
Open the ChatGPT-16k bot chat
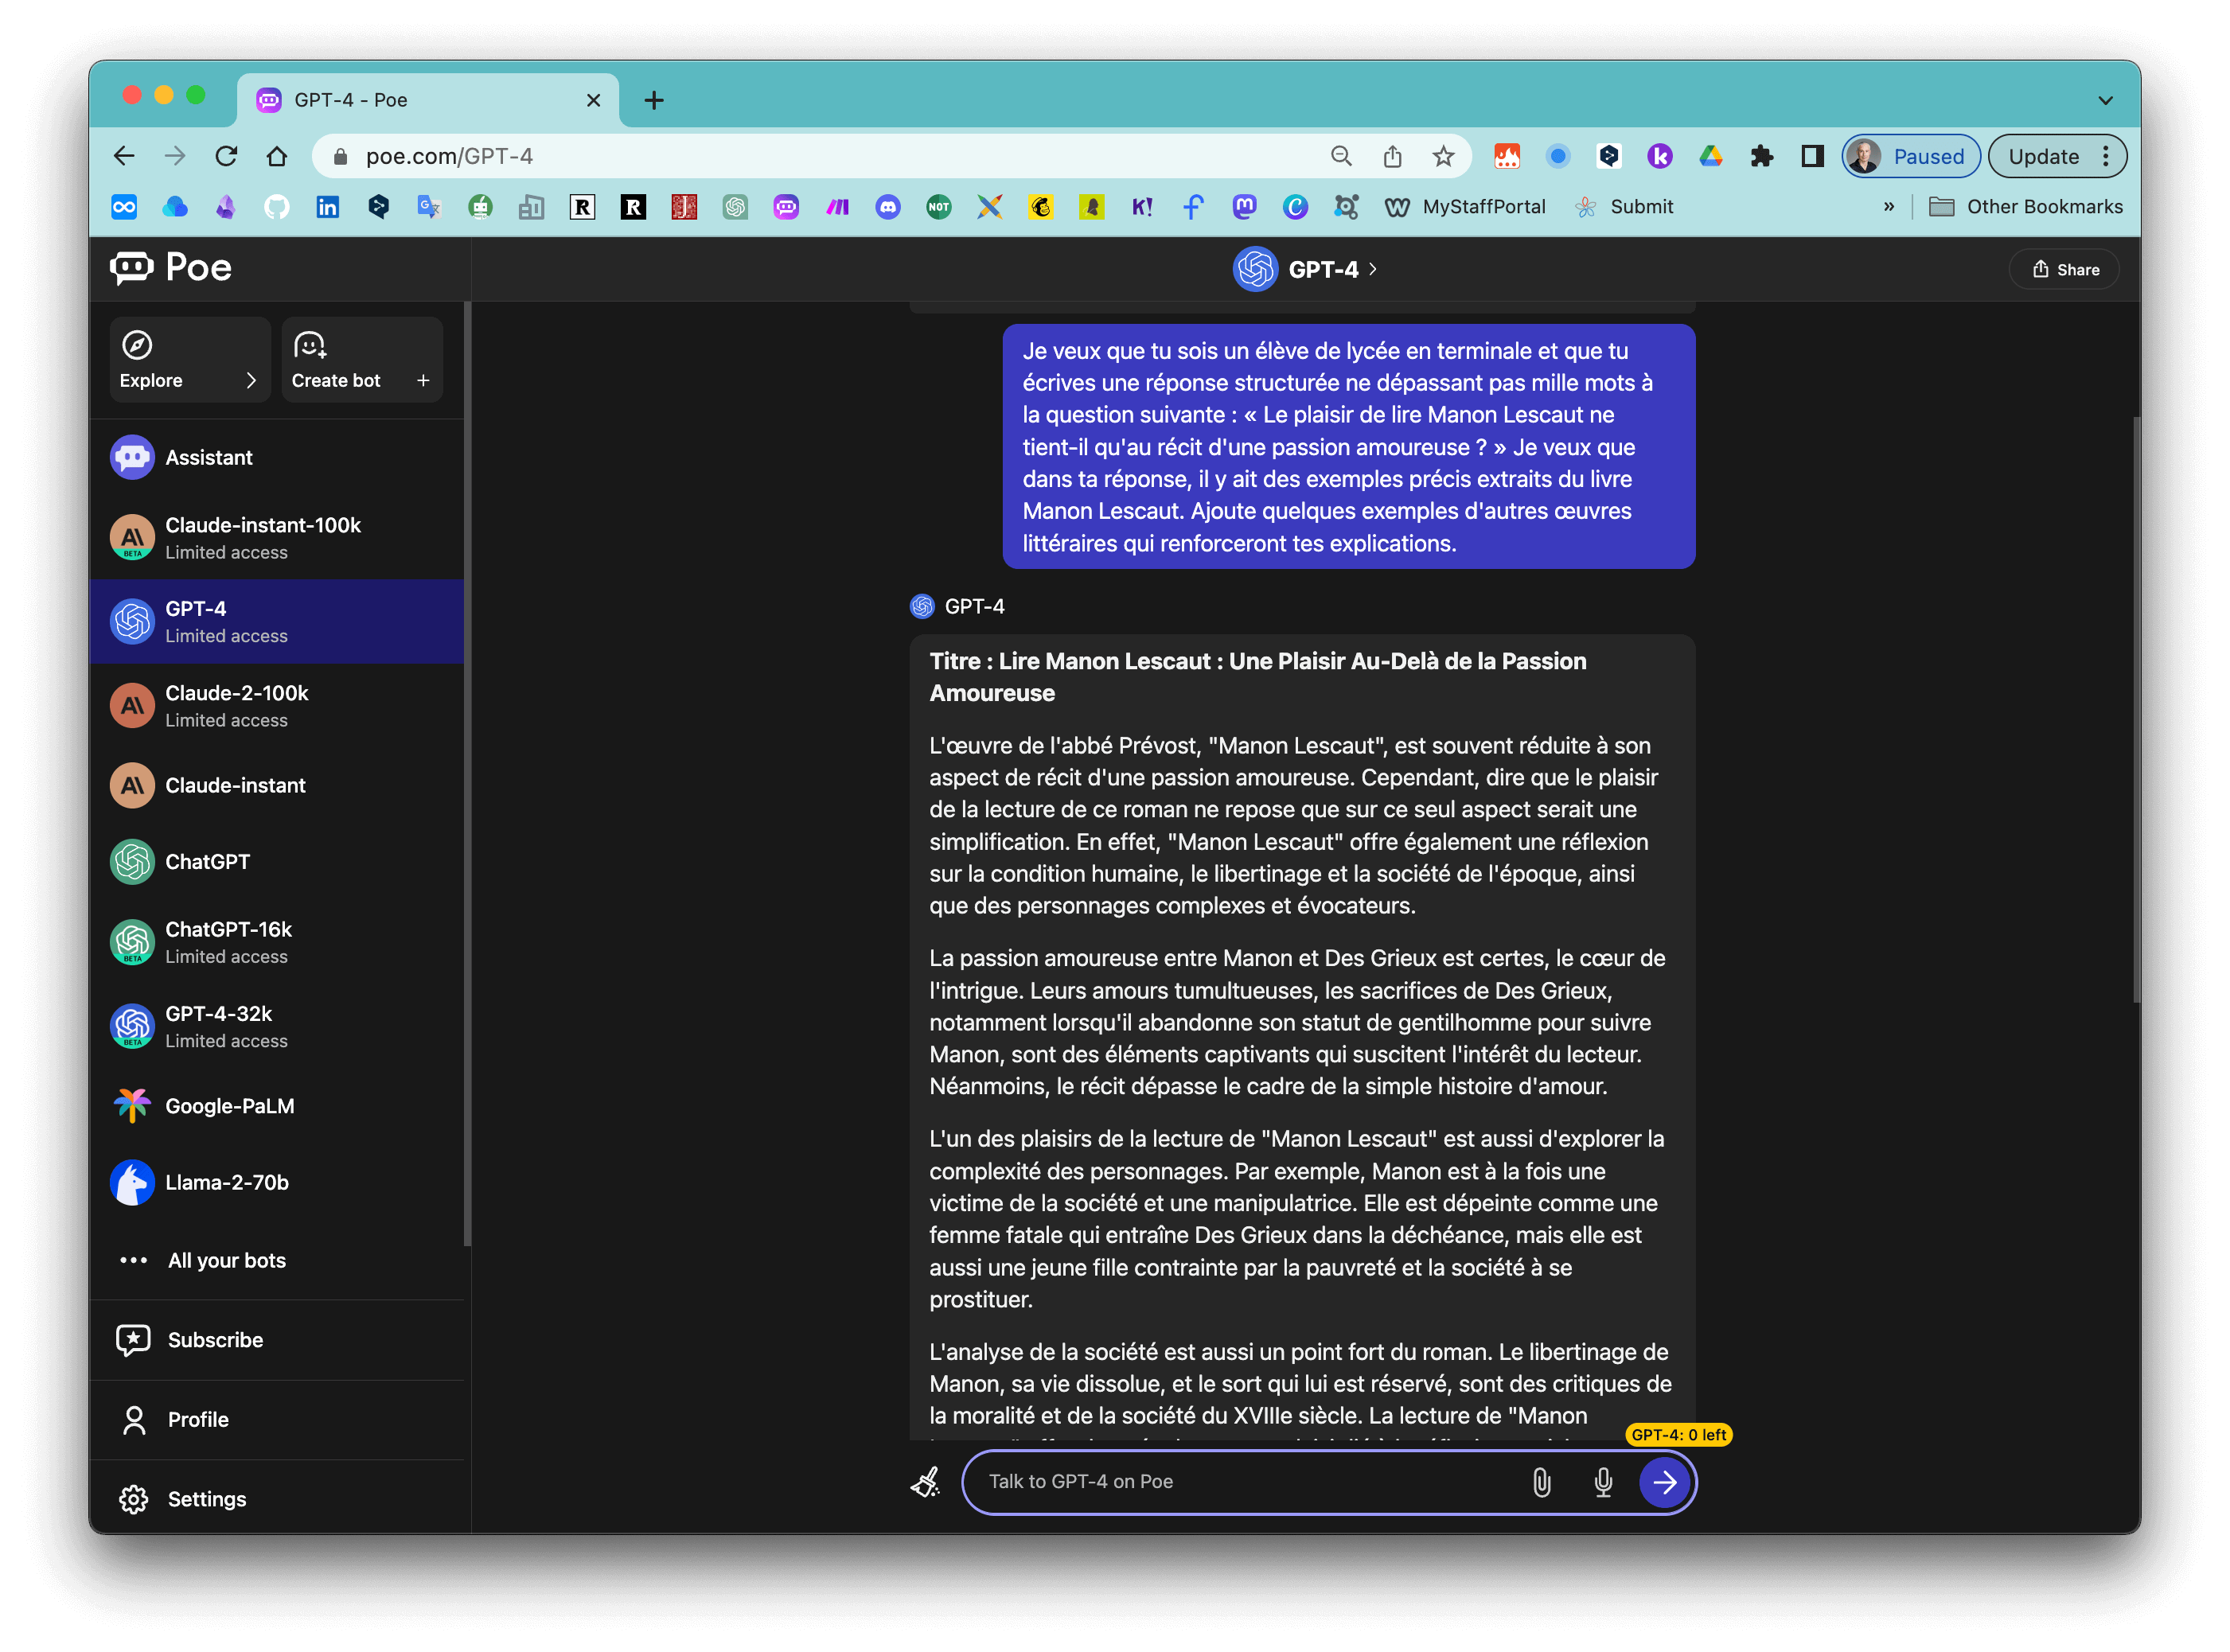(x=277, y=943)
